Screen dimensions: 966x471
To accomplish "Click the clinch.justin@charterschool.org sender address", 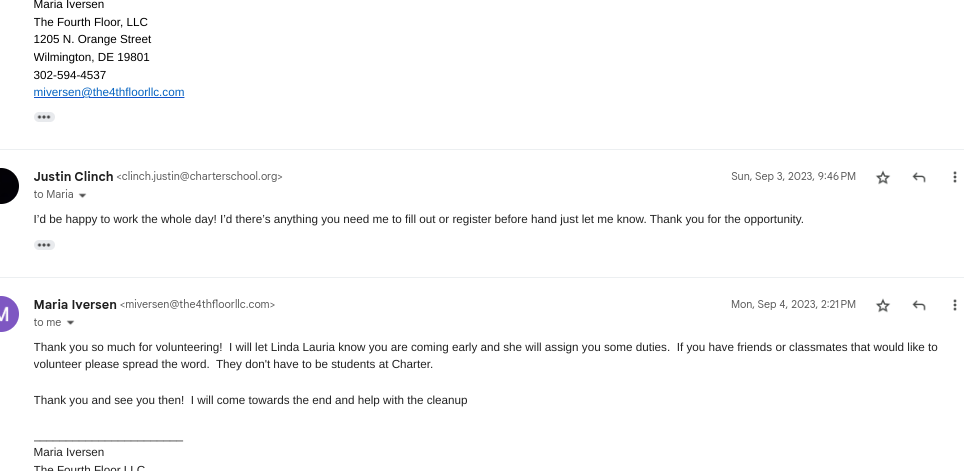I will click(200, 177).
